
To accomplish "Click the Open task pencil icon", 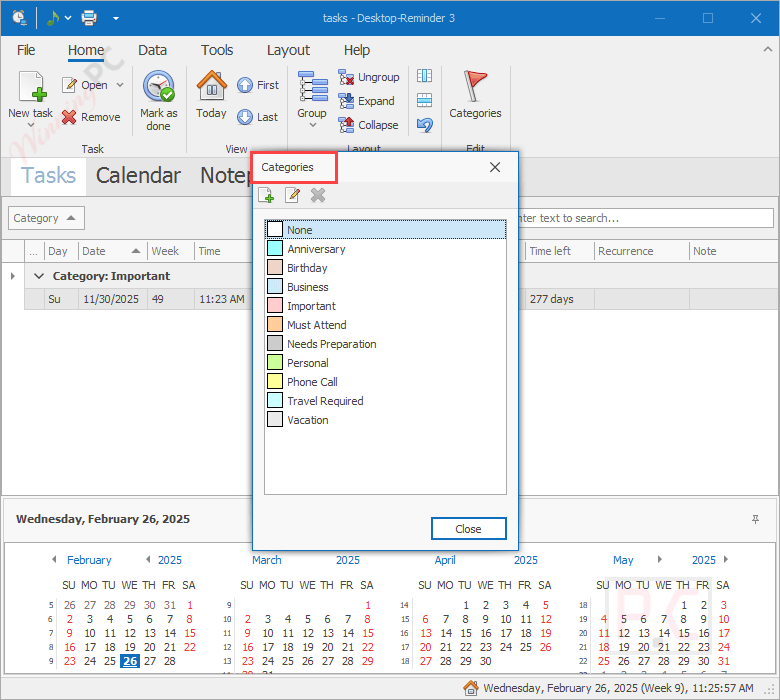I will pyautogui.click(x=70, y=85).
